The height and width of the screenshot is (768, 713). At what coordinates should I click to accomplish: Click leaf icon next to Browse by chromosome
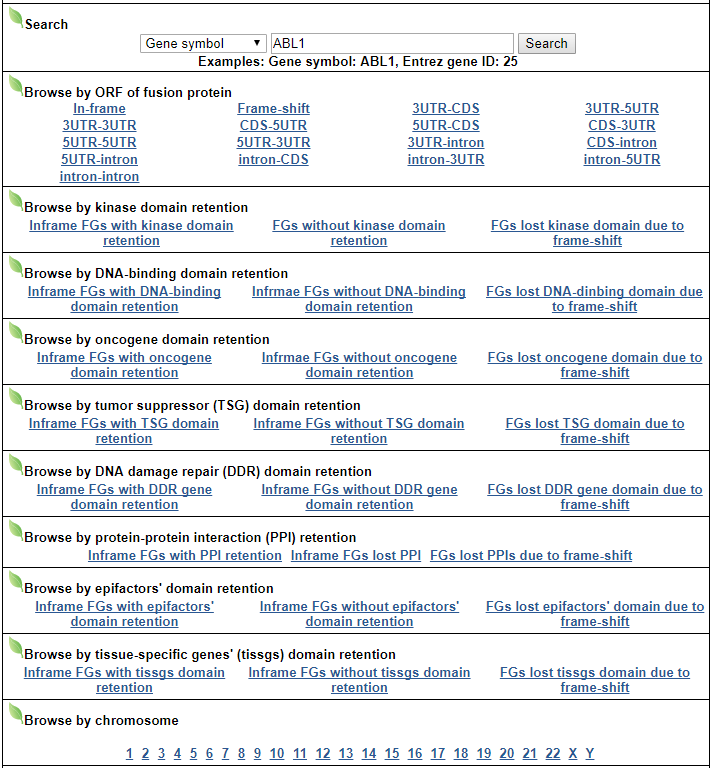[x=15, y=713]
